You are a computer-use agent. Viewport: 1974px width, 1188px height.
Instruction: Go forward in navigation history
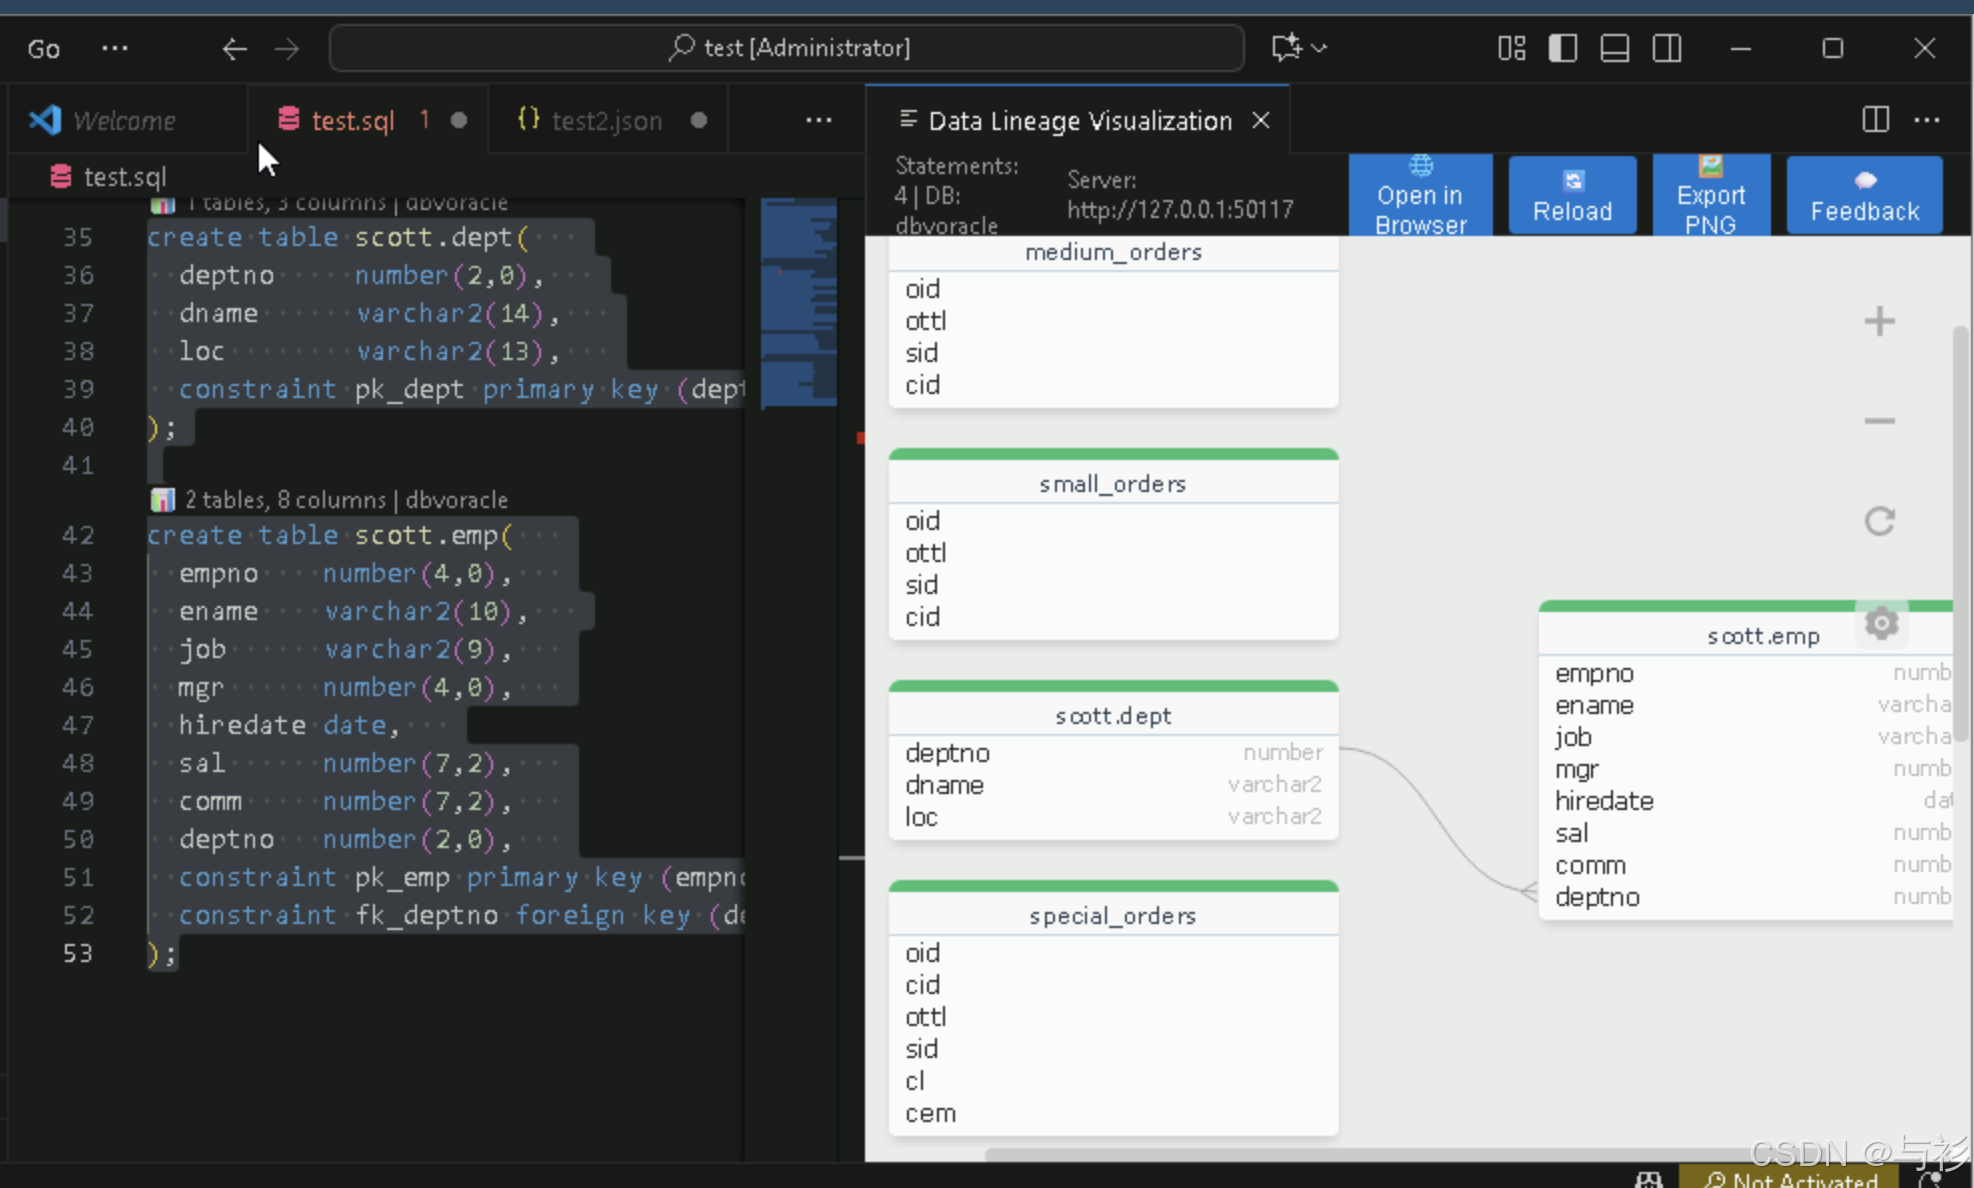[x=287, y=48]
